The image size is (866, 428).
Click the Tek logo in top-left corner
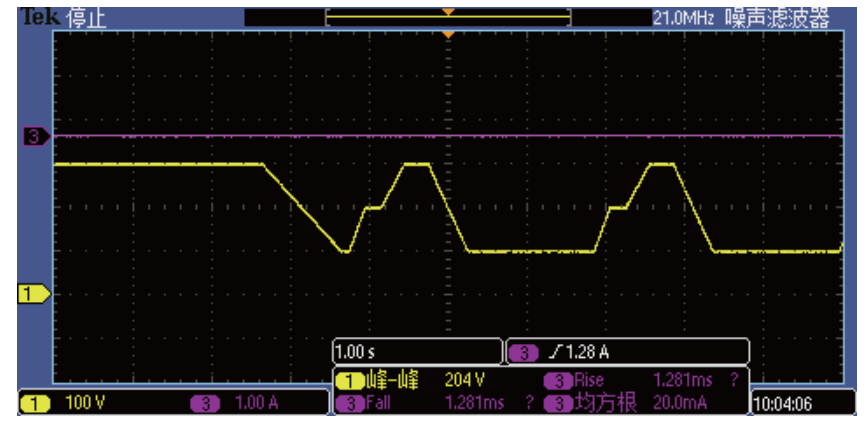[36, 17]
